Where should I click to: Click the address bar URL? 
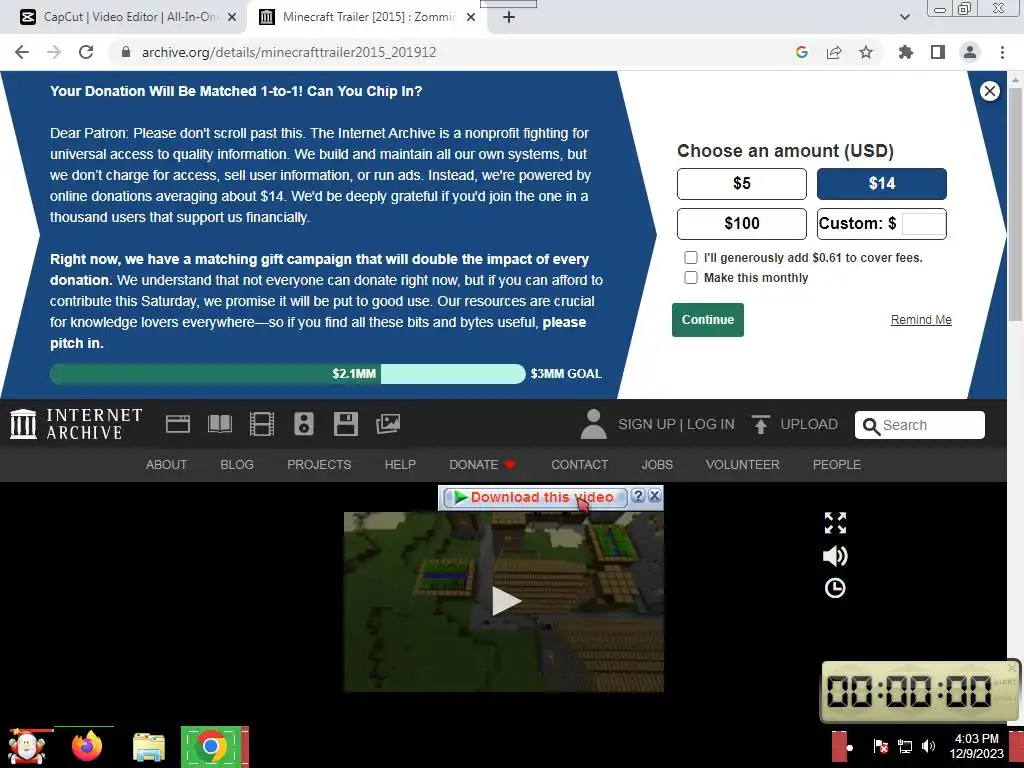point(289,52)
